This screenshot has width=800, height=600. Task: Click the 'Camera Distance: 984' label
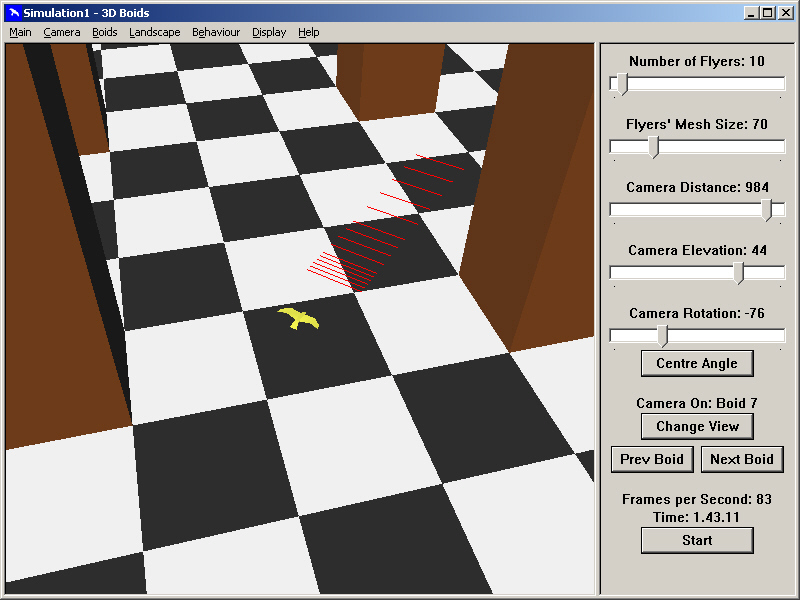pyautogui.click(x=697, y=187)
